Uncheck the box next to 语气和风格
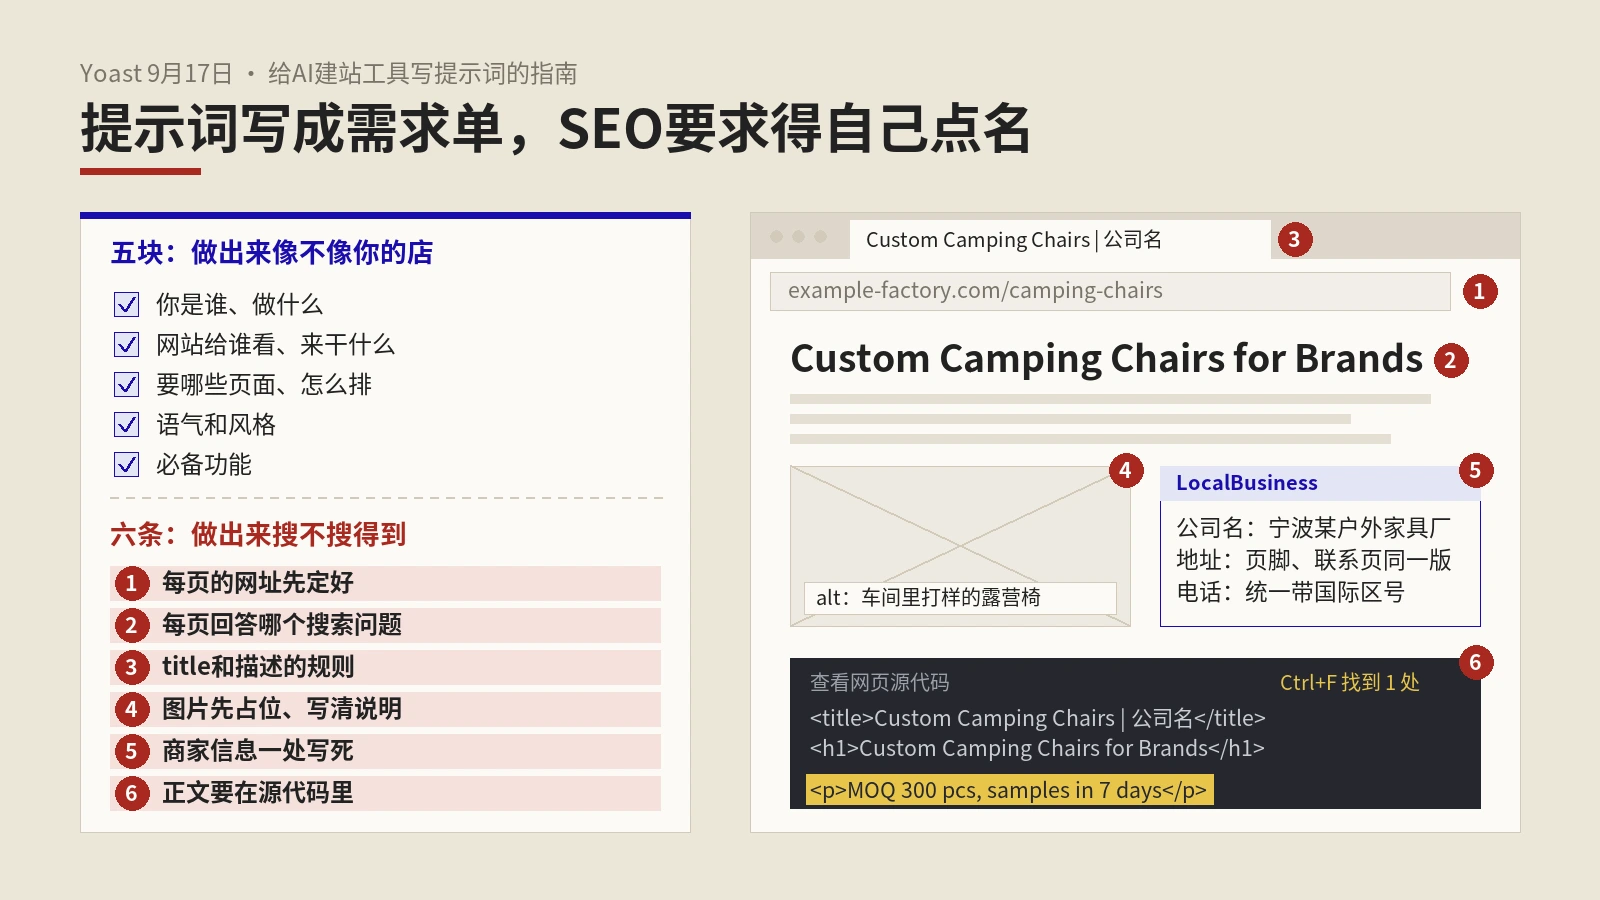The width and height of the screenshot is (1600, 900). click(127, 424)
